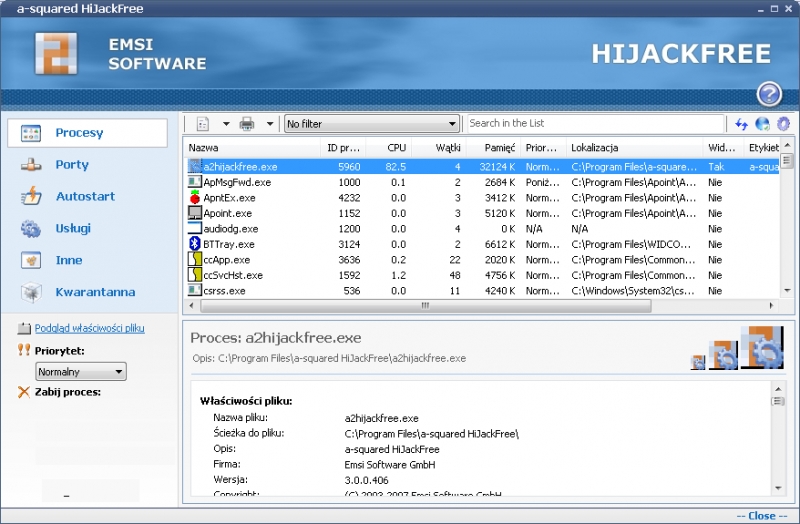Sort by CPU column header
Viewport: 800px width, 524px height.
[x=389, y=148]
